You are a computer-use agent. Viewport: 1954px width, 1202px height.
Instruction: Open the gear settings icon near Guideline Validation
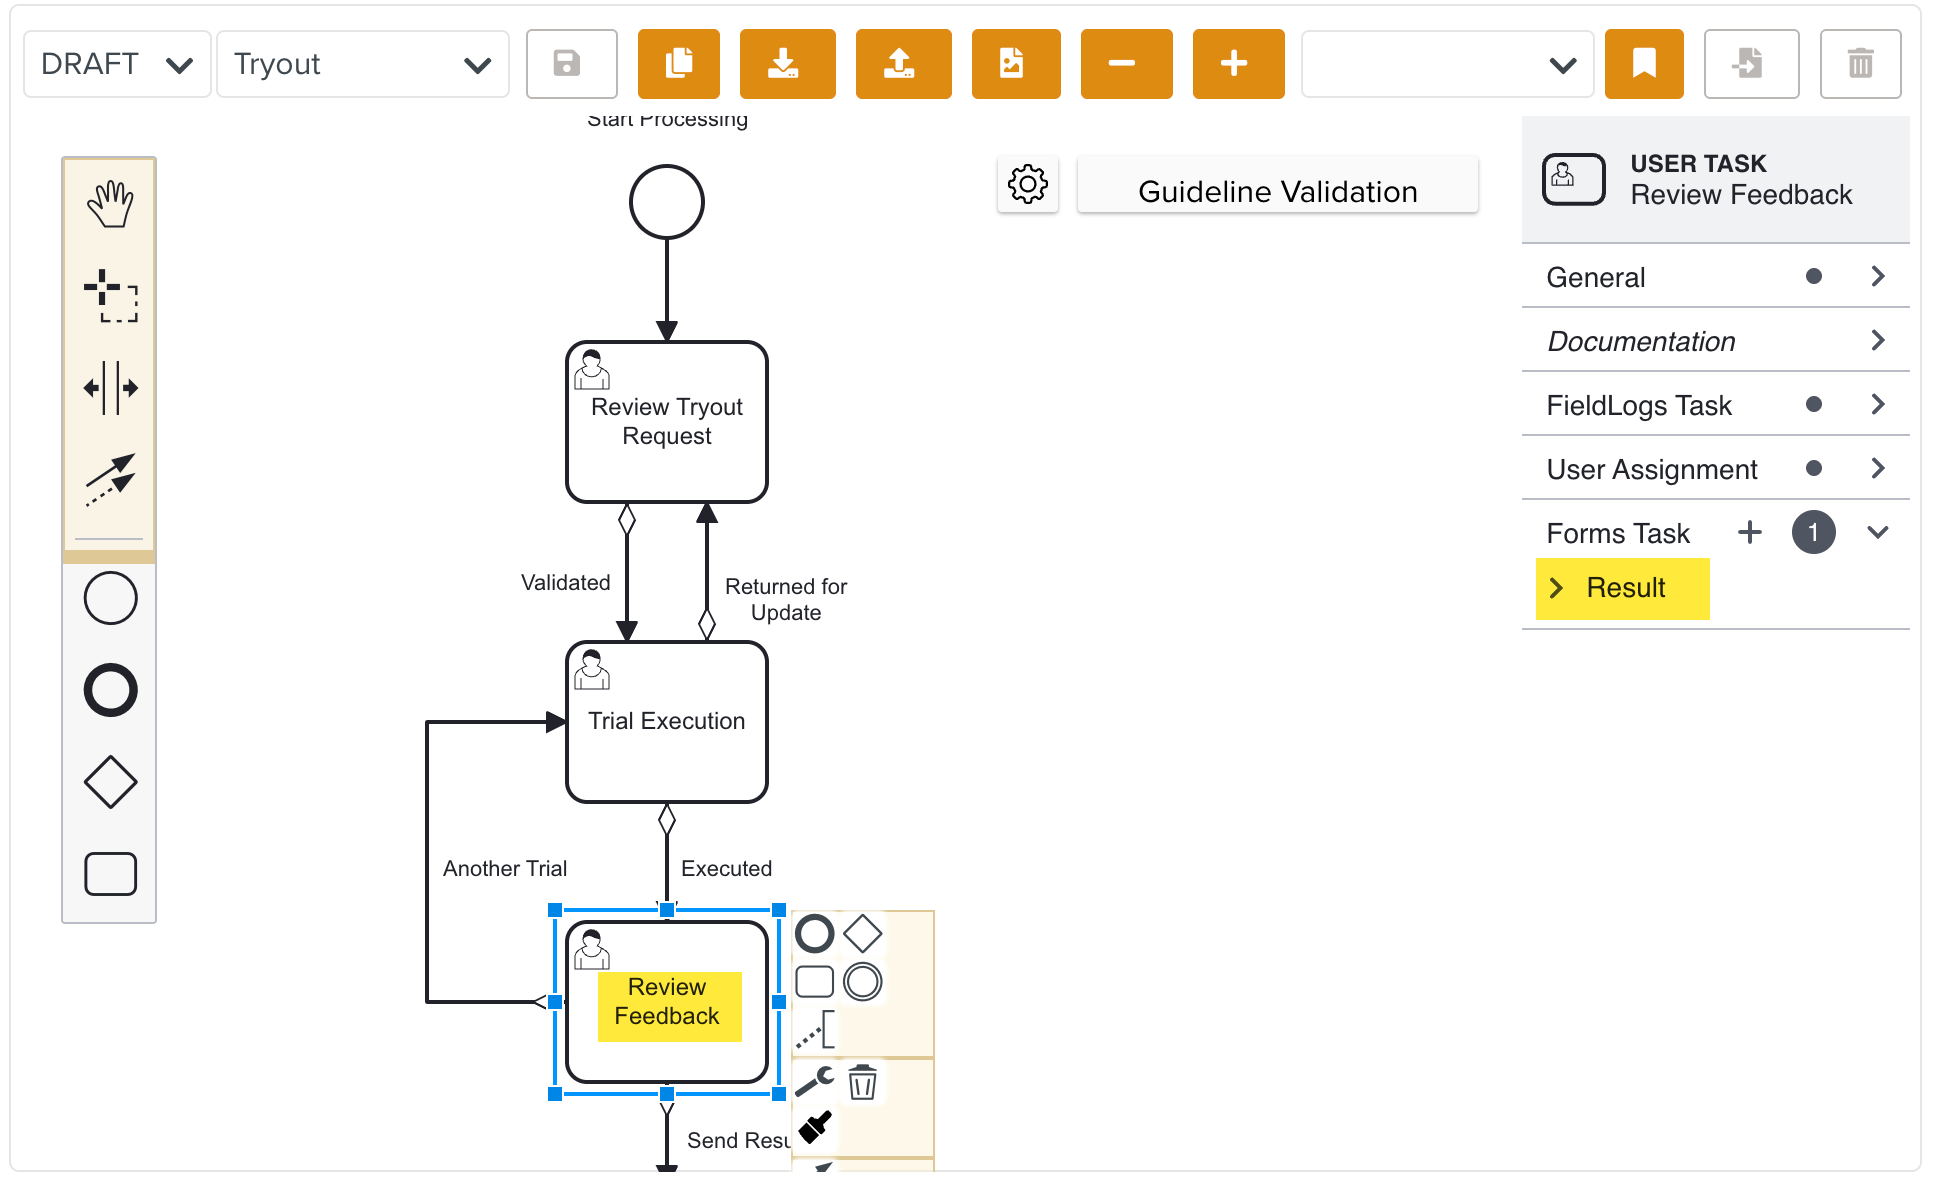(1027, 184)
